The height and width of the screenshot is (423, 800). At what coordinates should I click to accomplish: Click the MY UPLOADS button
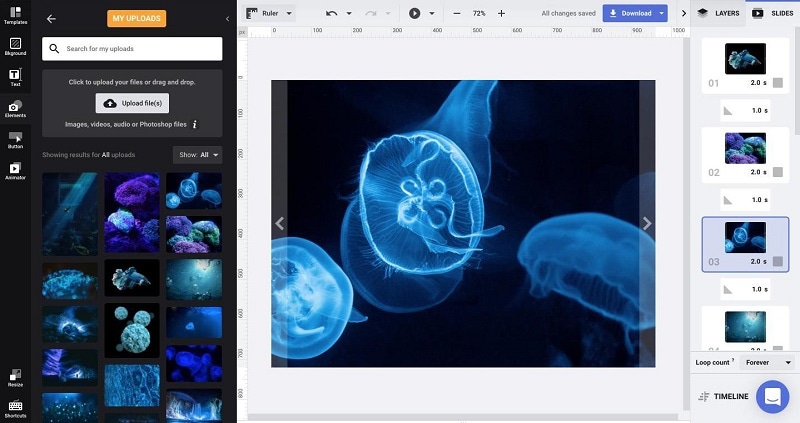pyautogui.click(x=136, y=18)
